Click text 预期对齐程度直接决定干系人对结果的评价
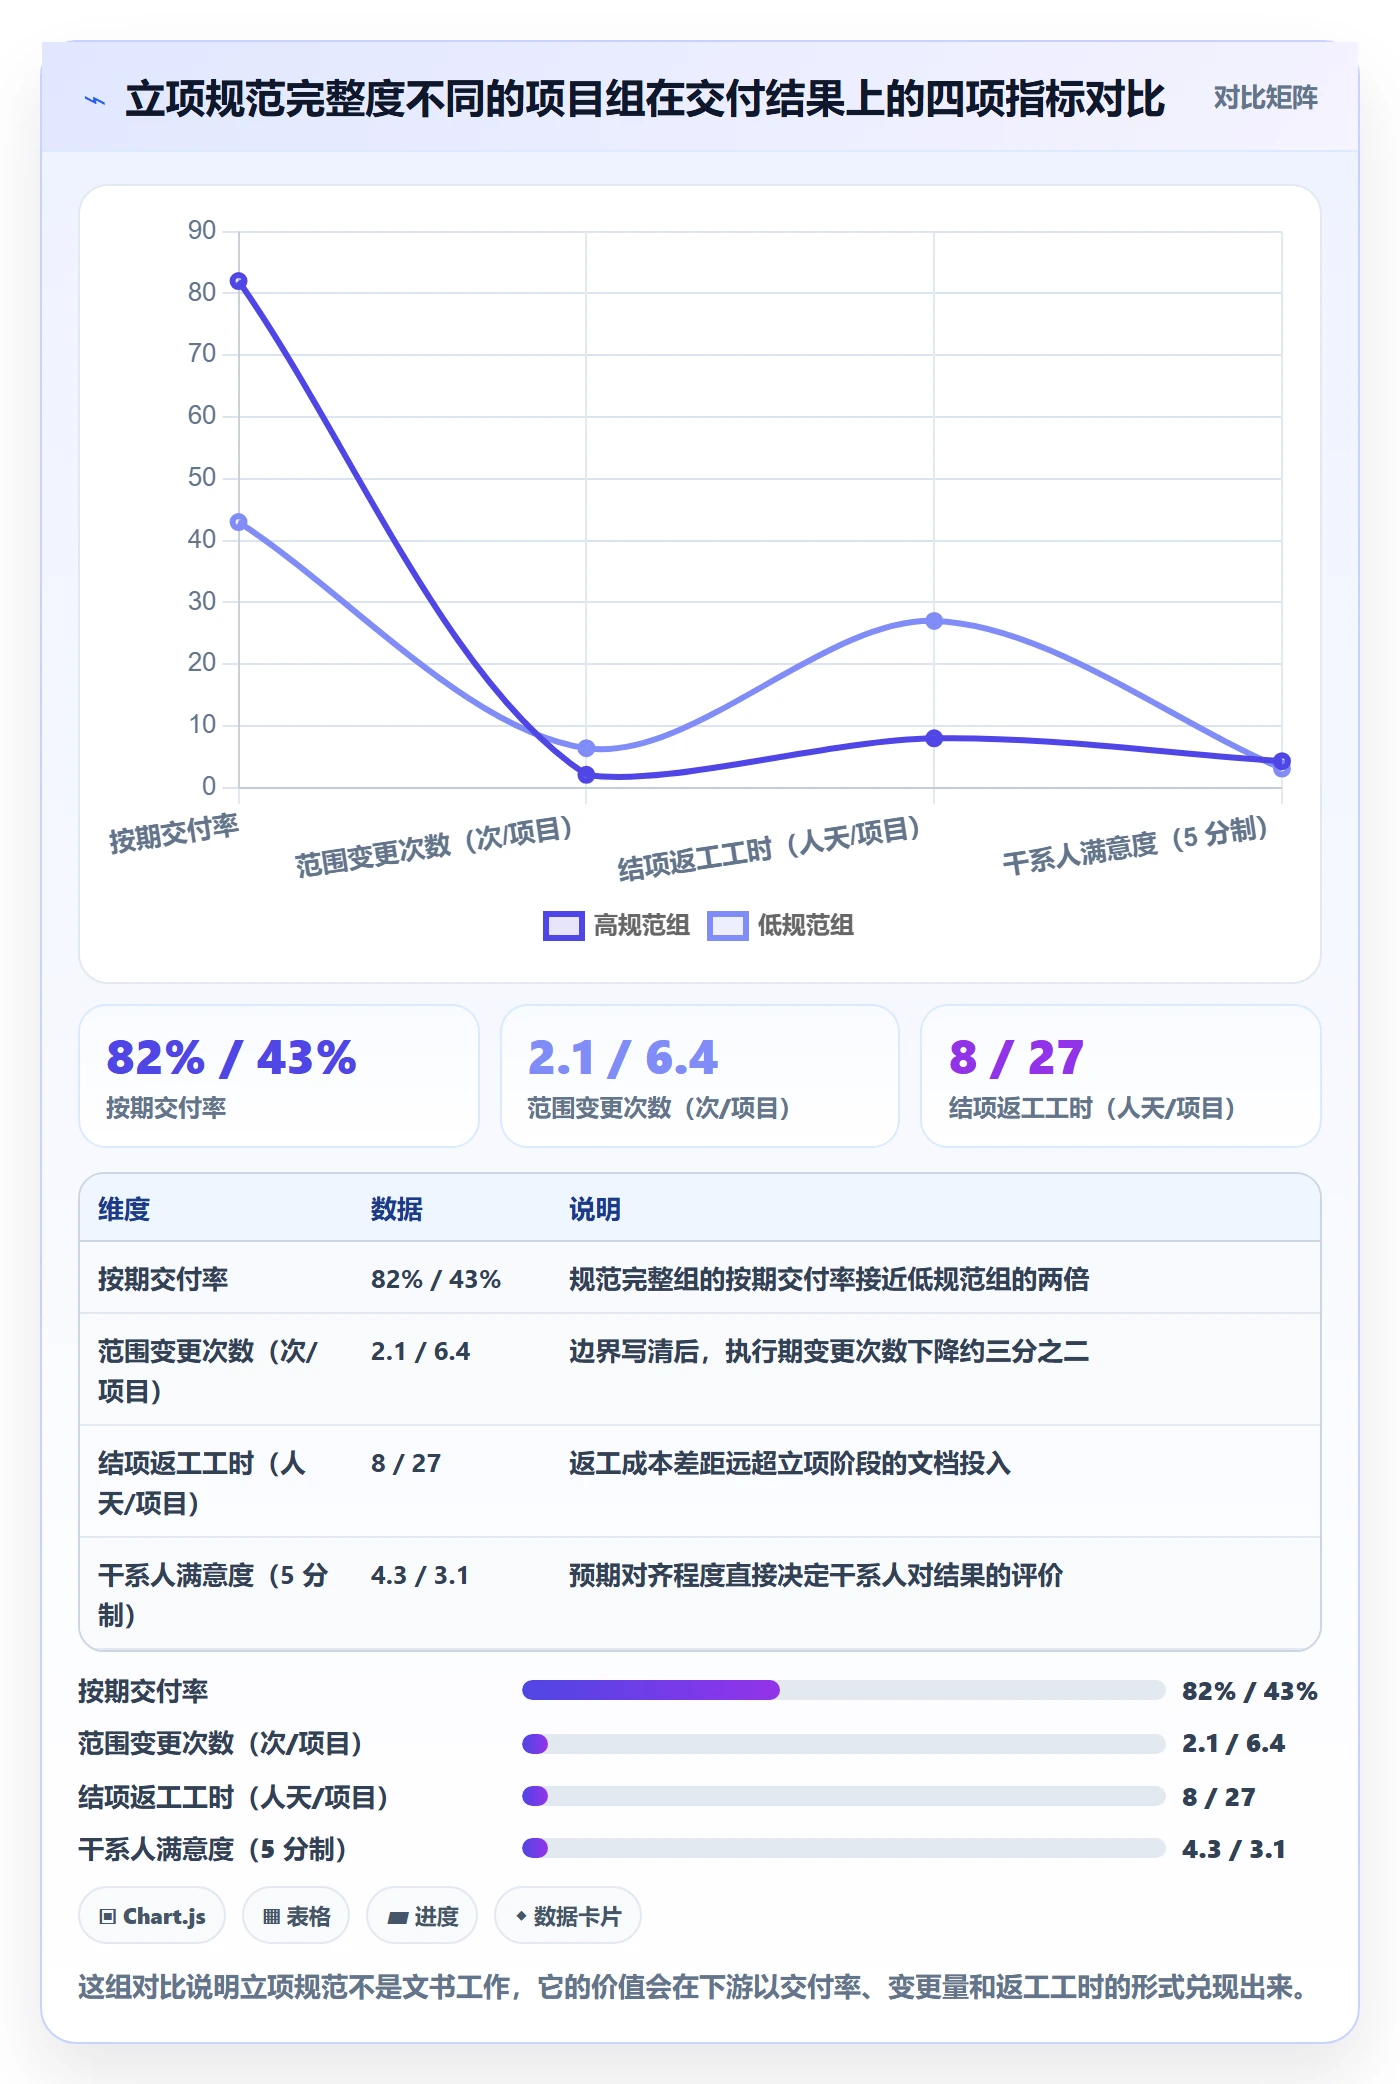Viewport: 1400px width, 2084px height. click(x=816, y=1575)
